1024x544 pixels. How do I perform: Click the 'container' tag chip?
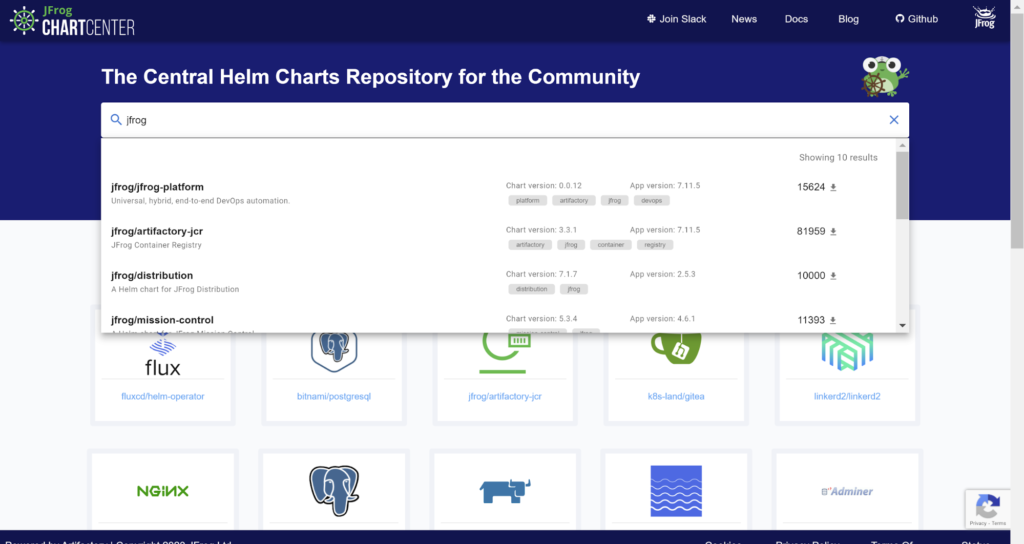610,244
